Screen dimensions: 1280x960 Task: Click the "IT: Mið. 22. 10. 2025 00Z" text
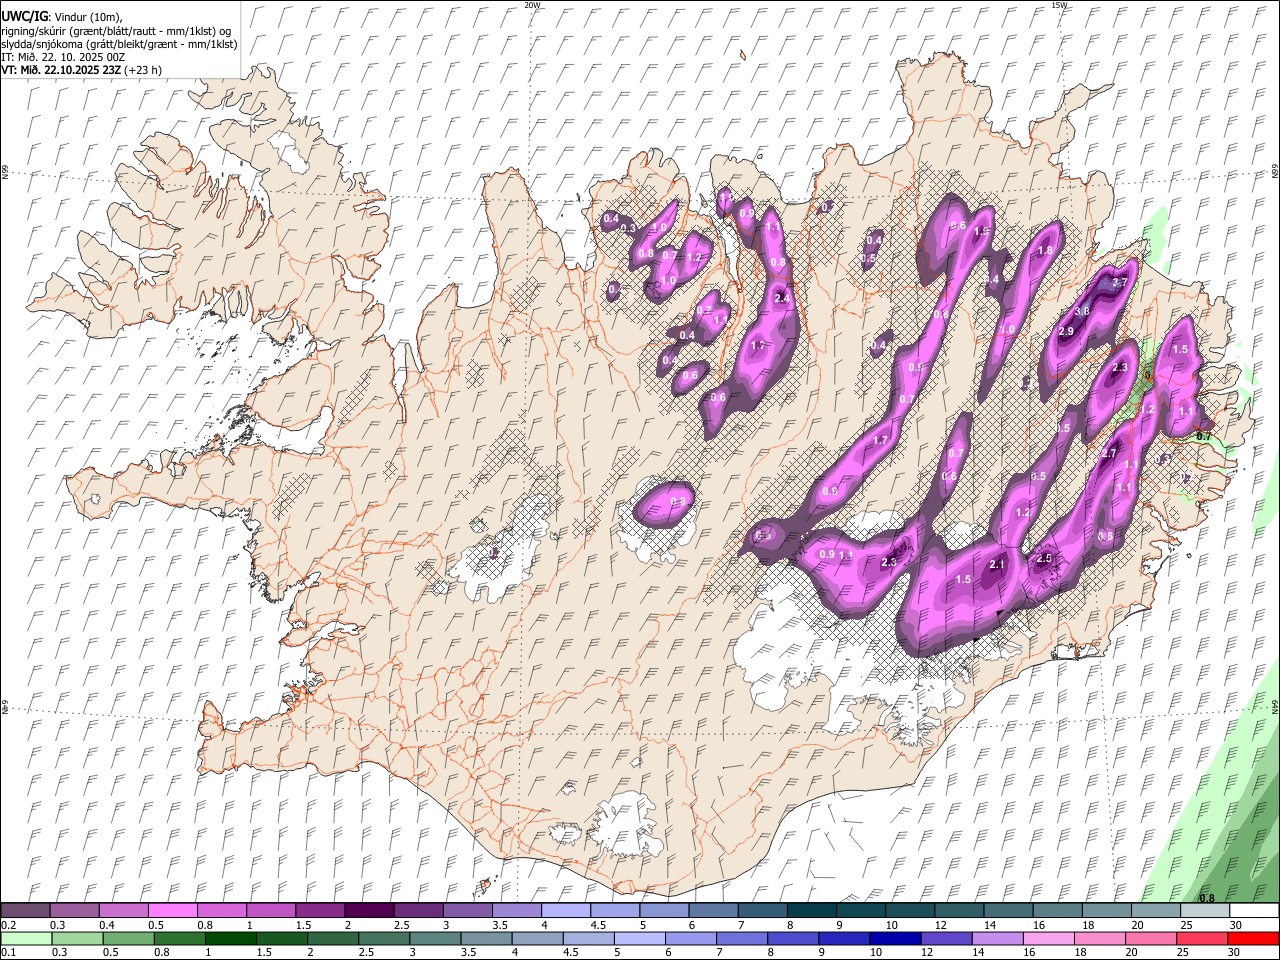click(63, 57)
